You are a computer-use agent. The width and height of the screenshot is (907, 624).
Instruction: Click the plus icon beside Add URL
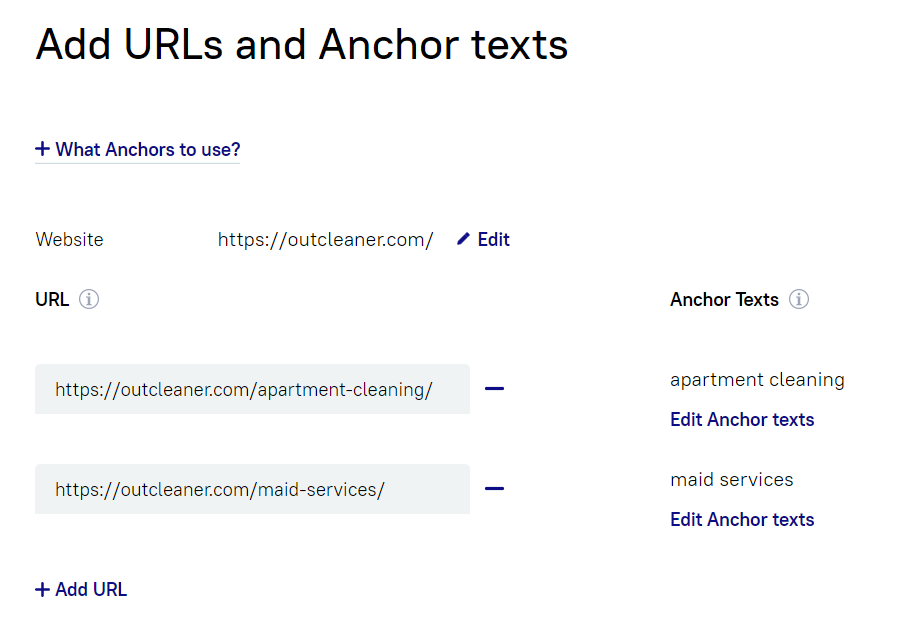point(42,589)
